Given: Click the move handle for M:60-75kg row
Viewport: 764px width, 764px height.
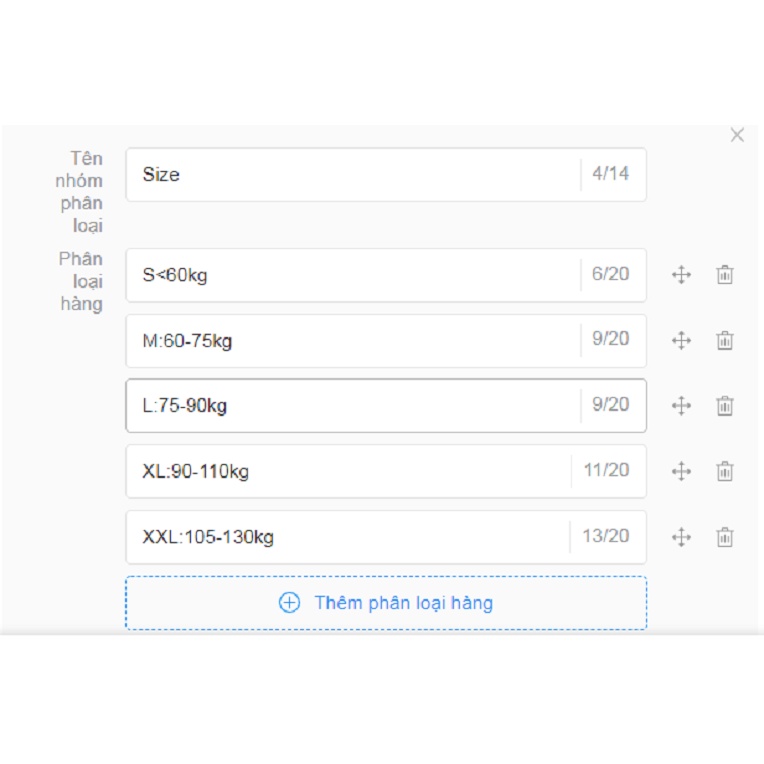Looking at the screenshot, I should pyautogui.click(x=681, y=341).
